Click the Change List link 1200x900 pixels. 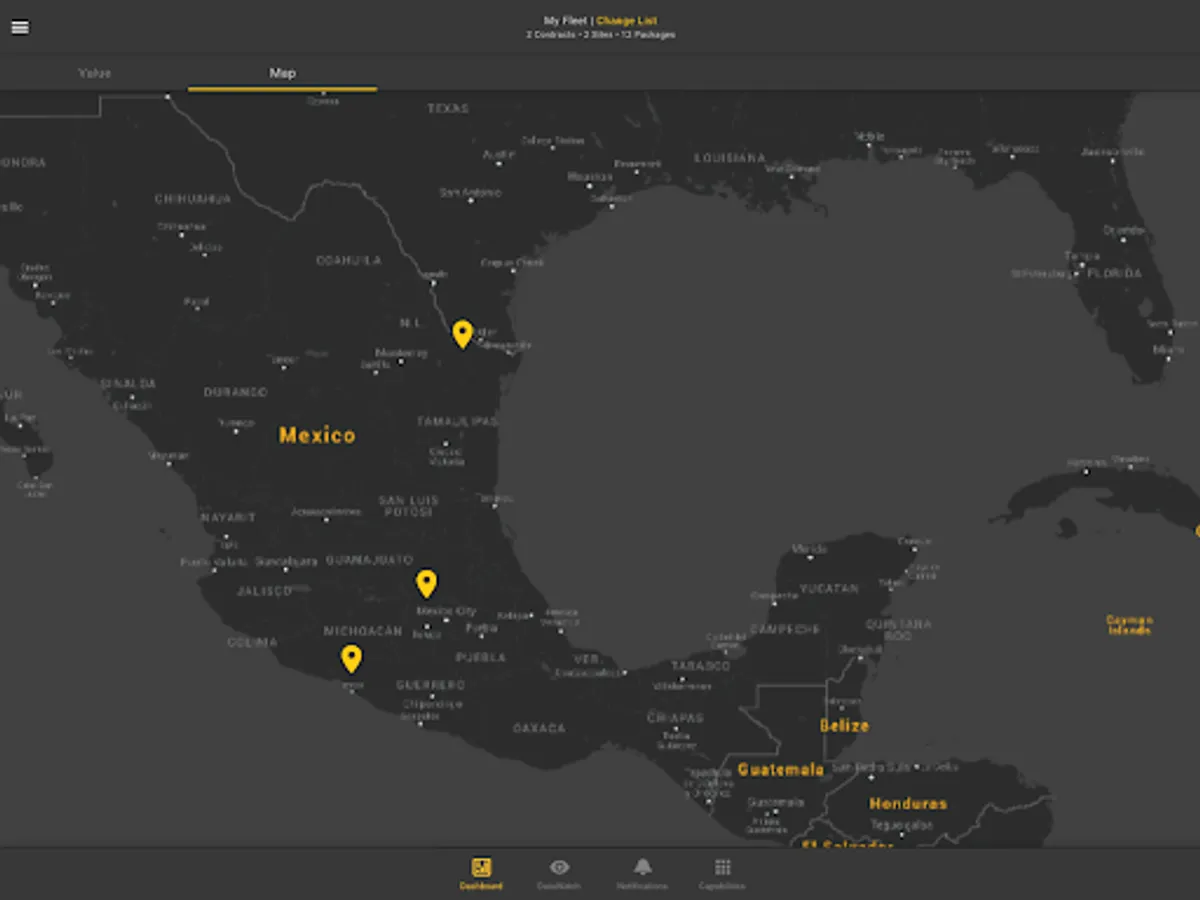click(x=627, y=21)
